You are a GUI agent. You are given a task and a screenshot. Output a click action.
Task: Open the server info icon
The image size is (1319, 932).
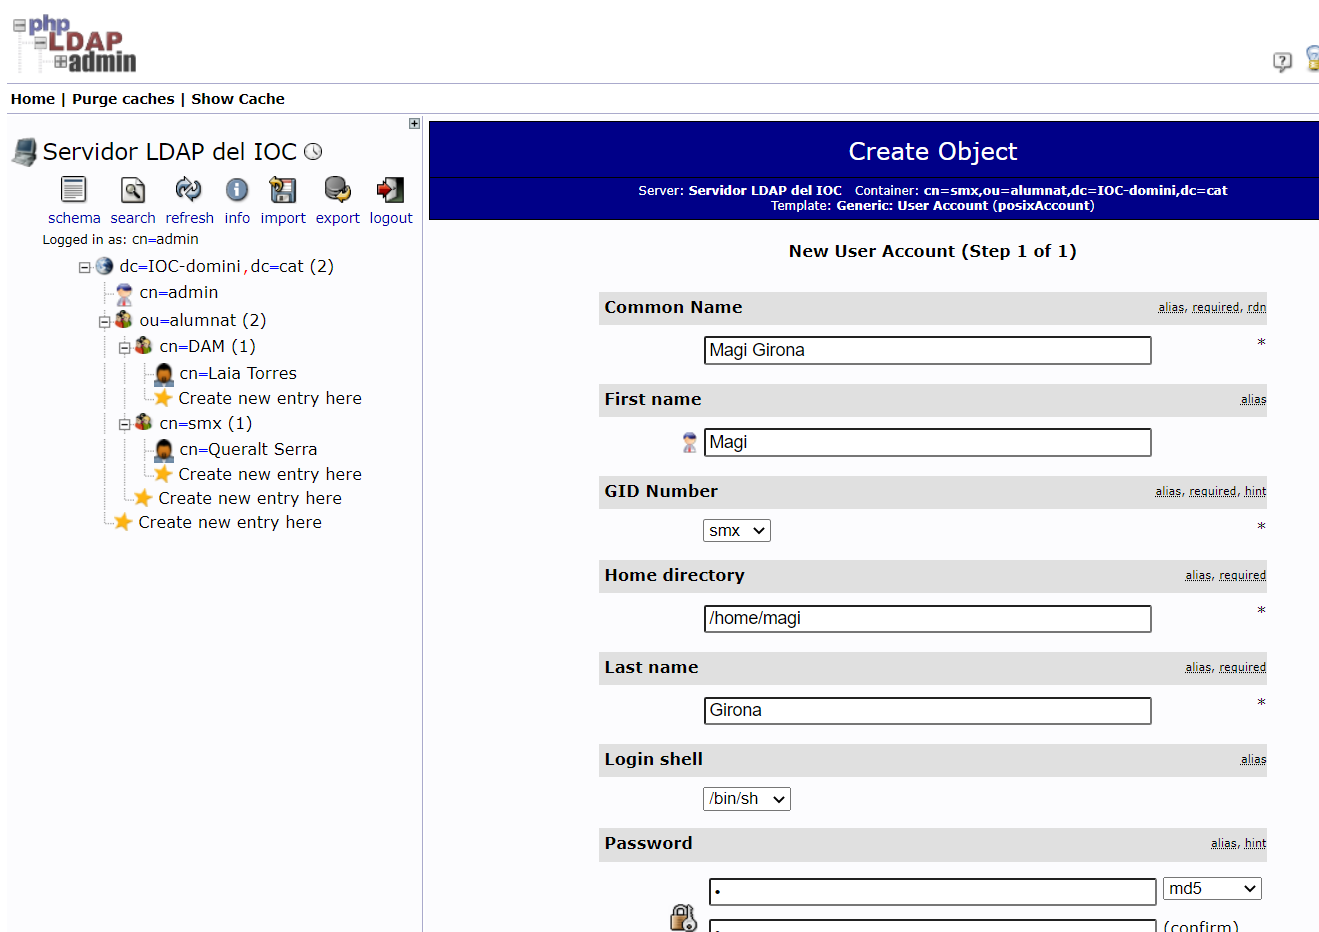(x=237, y=190)
